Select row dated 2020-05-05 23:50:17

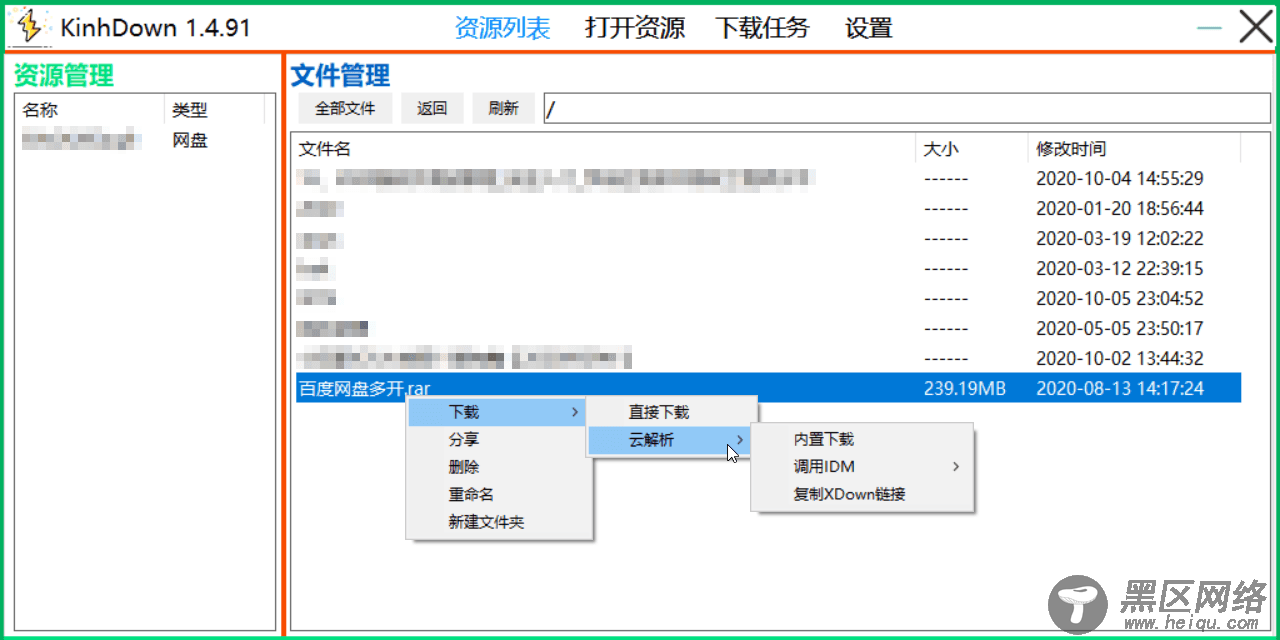(767, 328)
